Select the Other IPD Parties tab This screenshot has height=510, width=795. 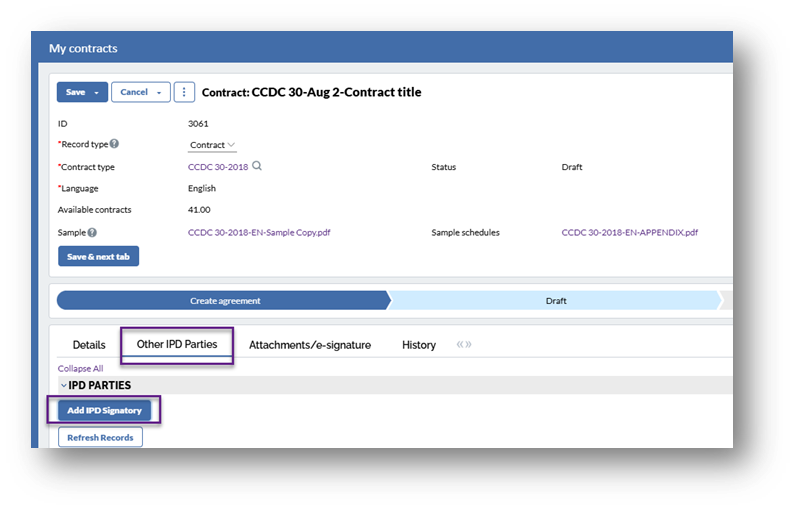click(177, 344)
